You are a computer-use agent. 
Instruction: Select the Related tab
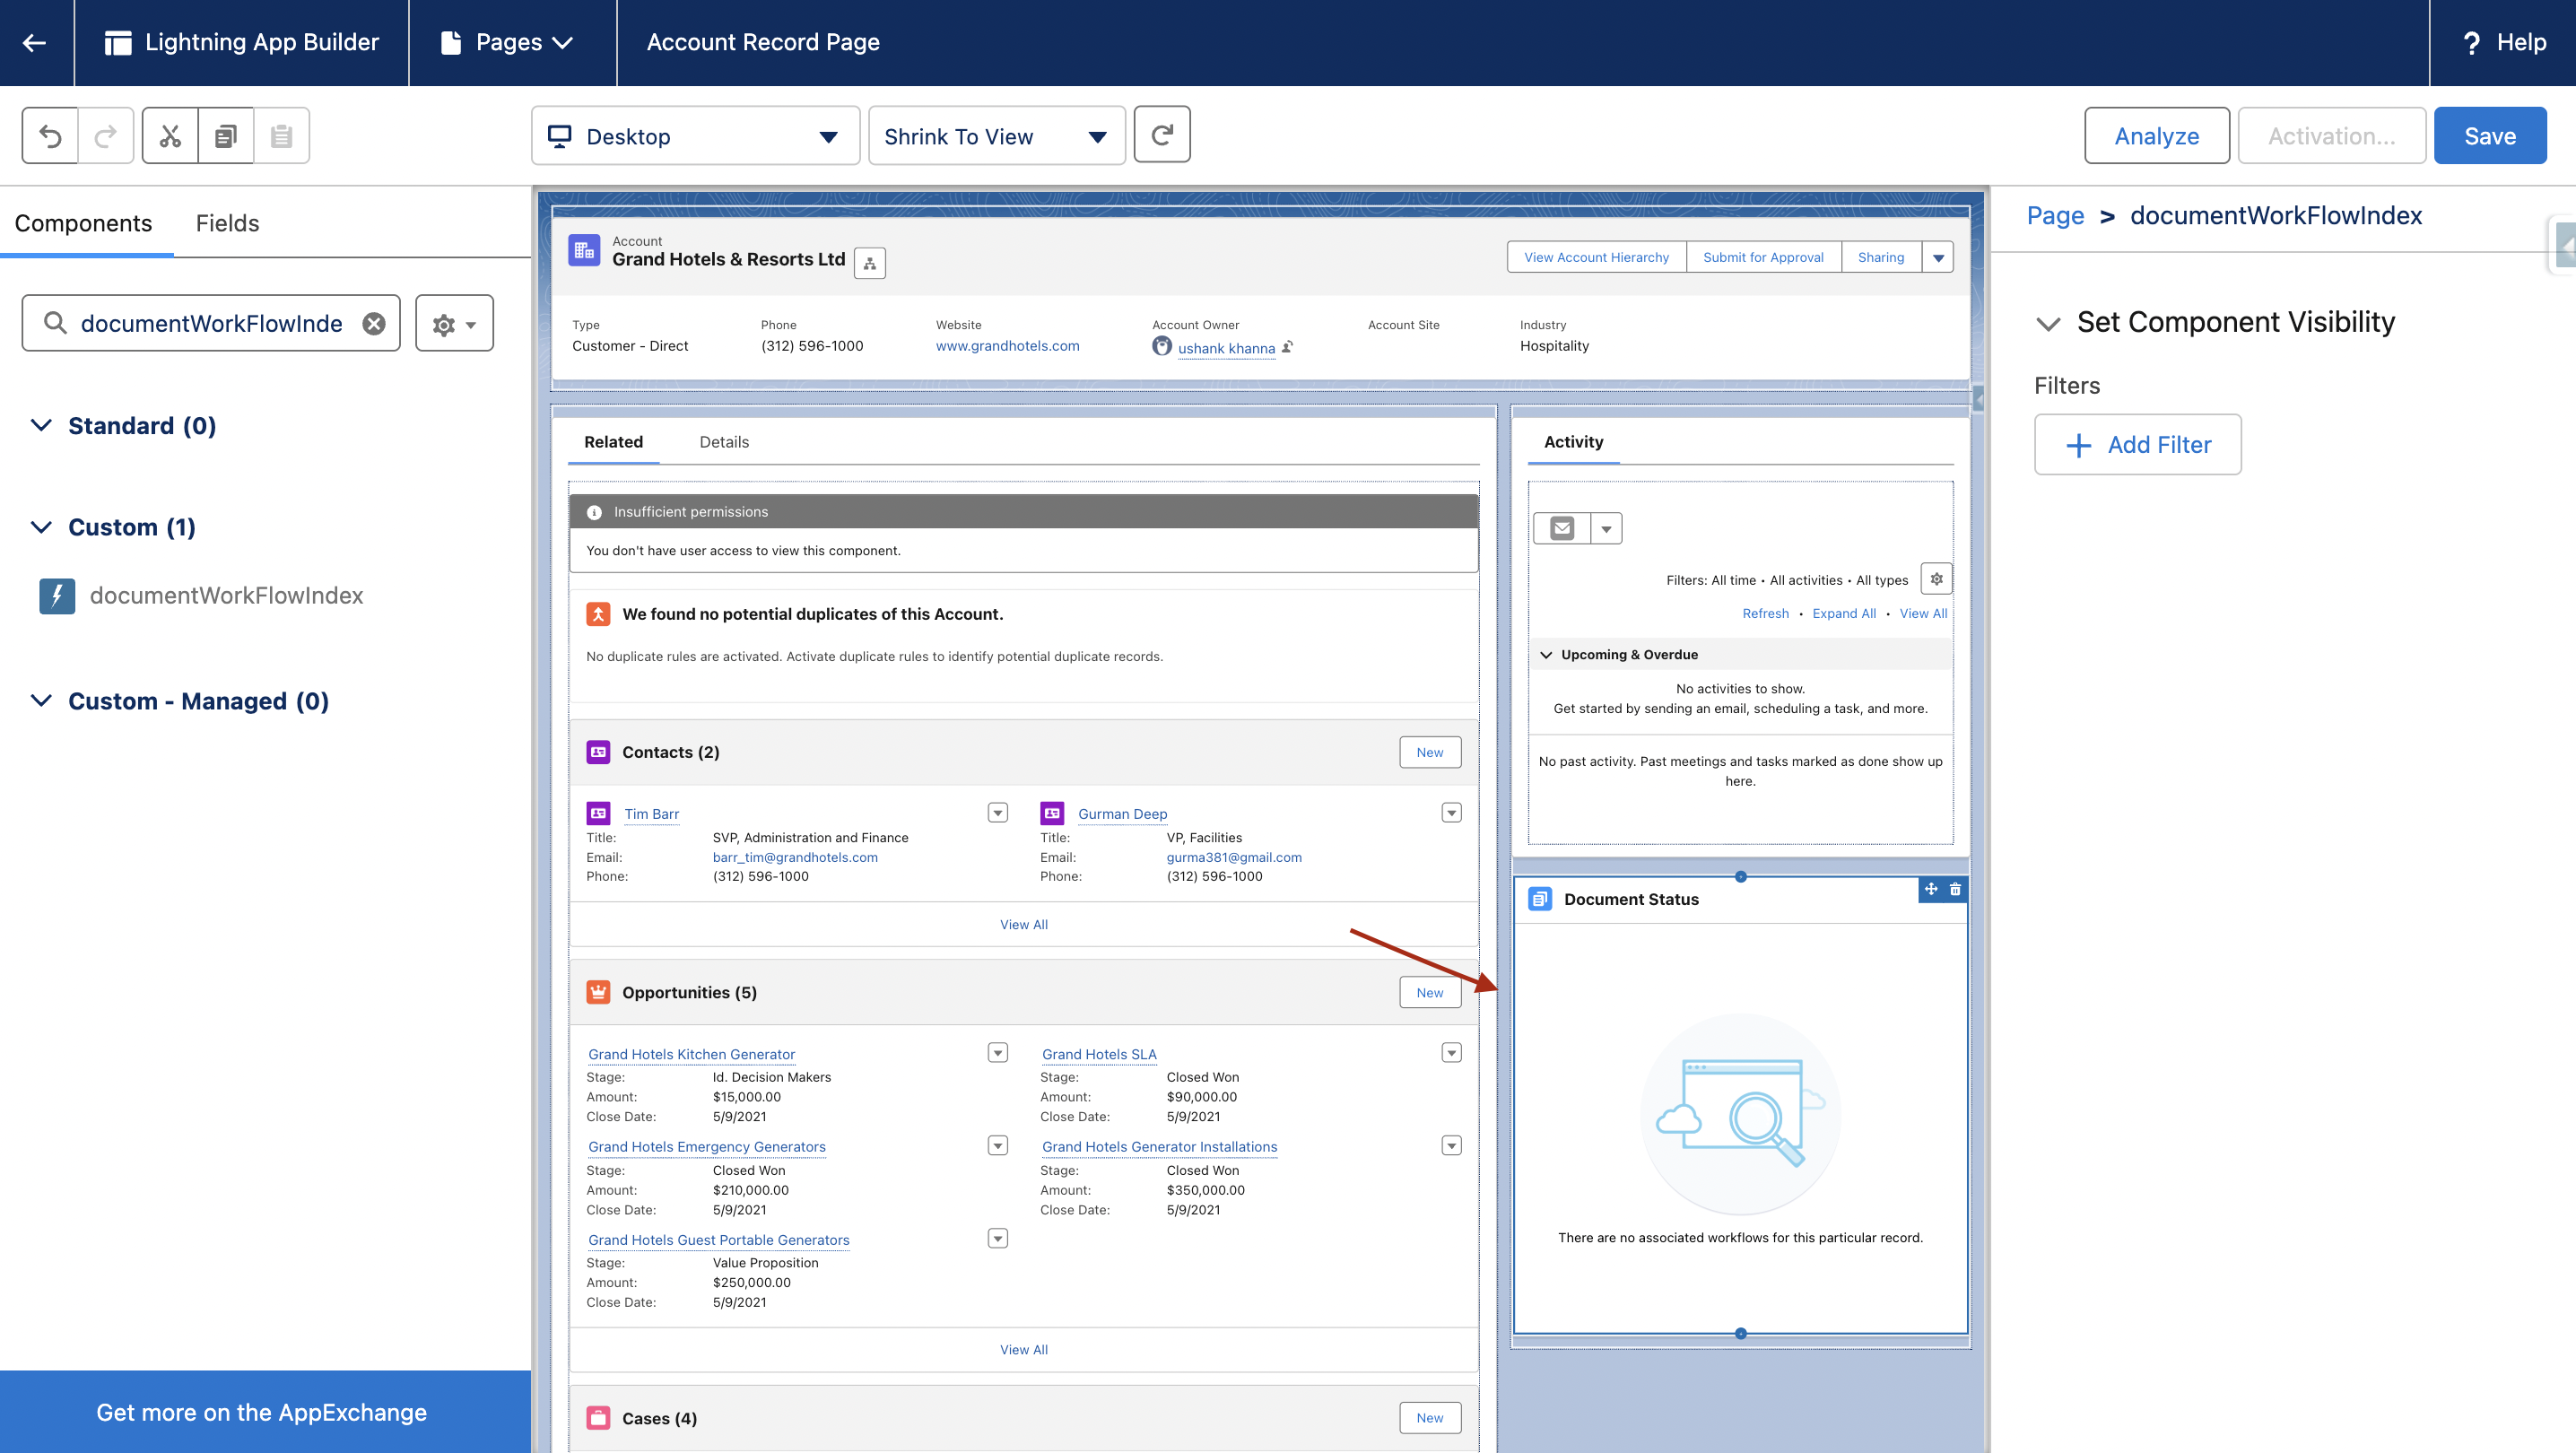coord(613,442)
